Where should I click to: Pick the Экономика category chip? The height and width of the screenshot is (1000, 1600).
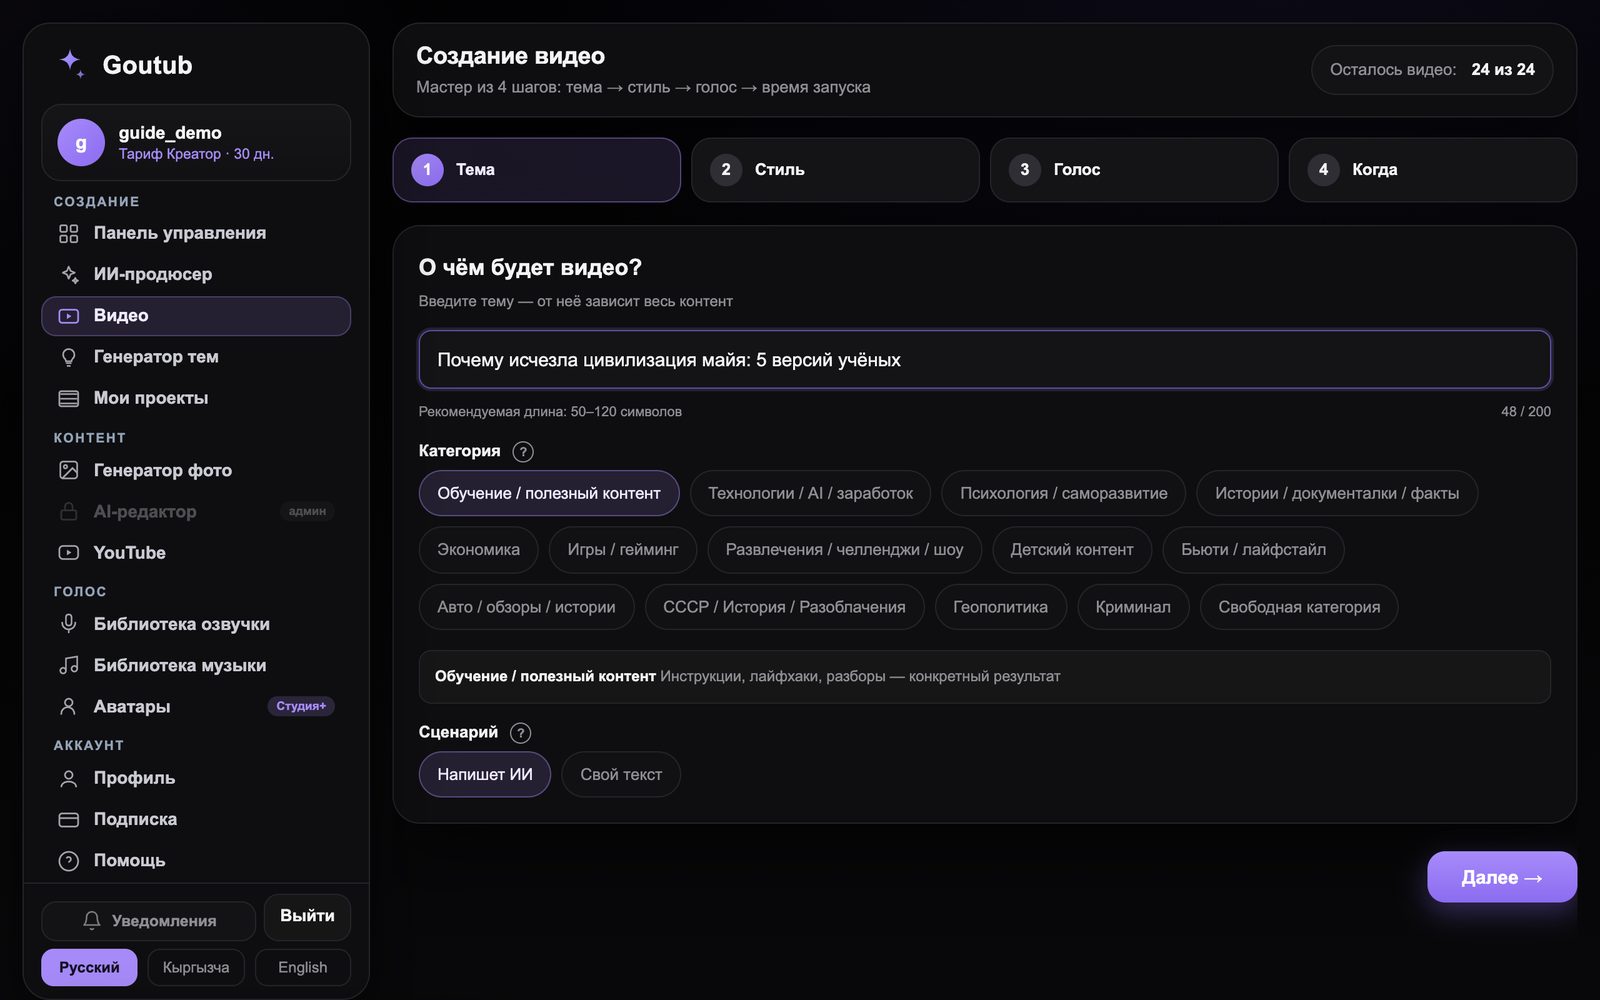(x=478, y=550)
